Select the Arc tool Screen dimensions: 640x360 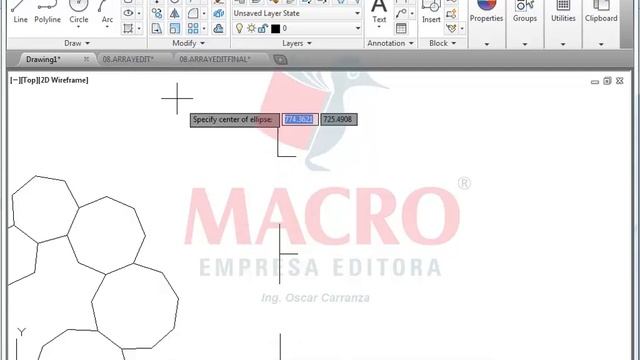click(107, 10)
